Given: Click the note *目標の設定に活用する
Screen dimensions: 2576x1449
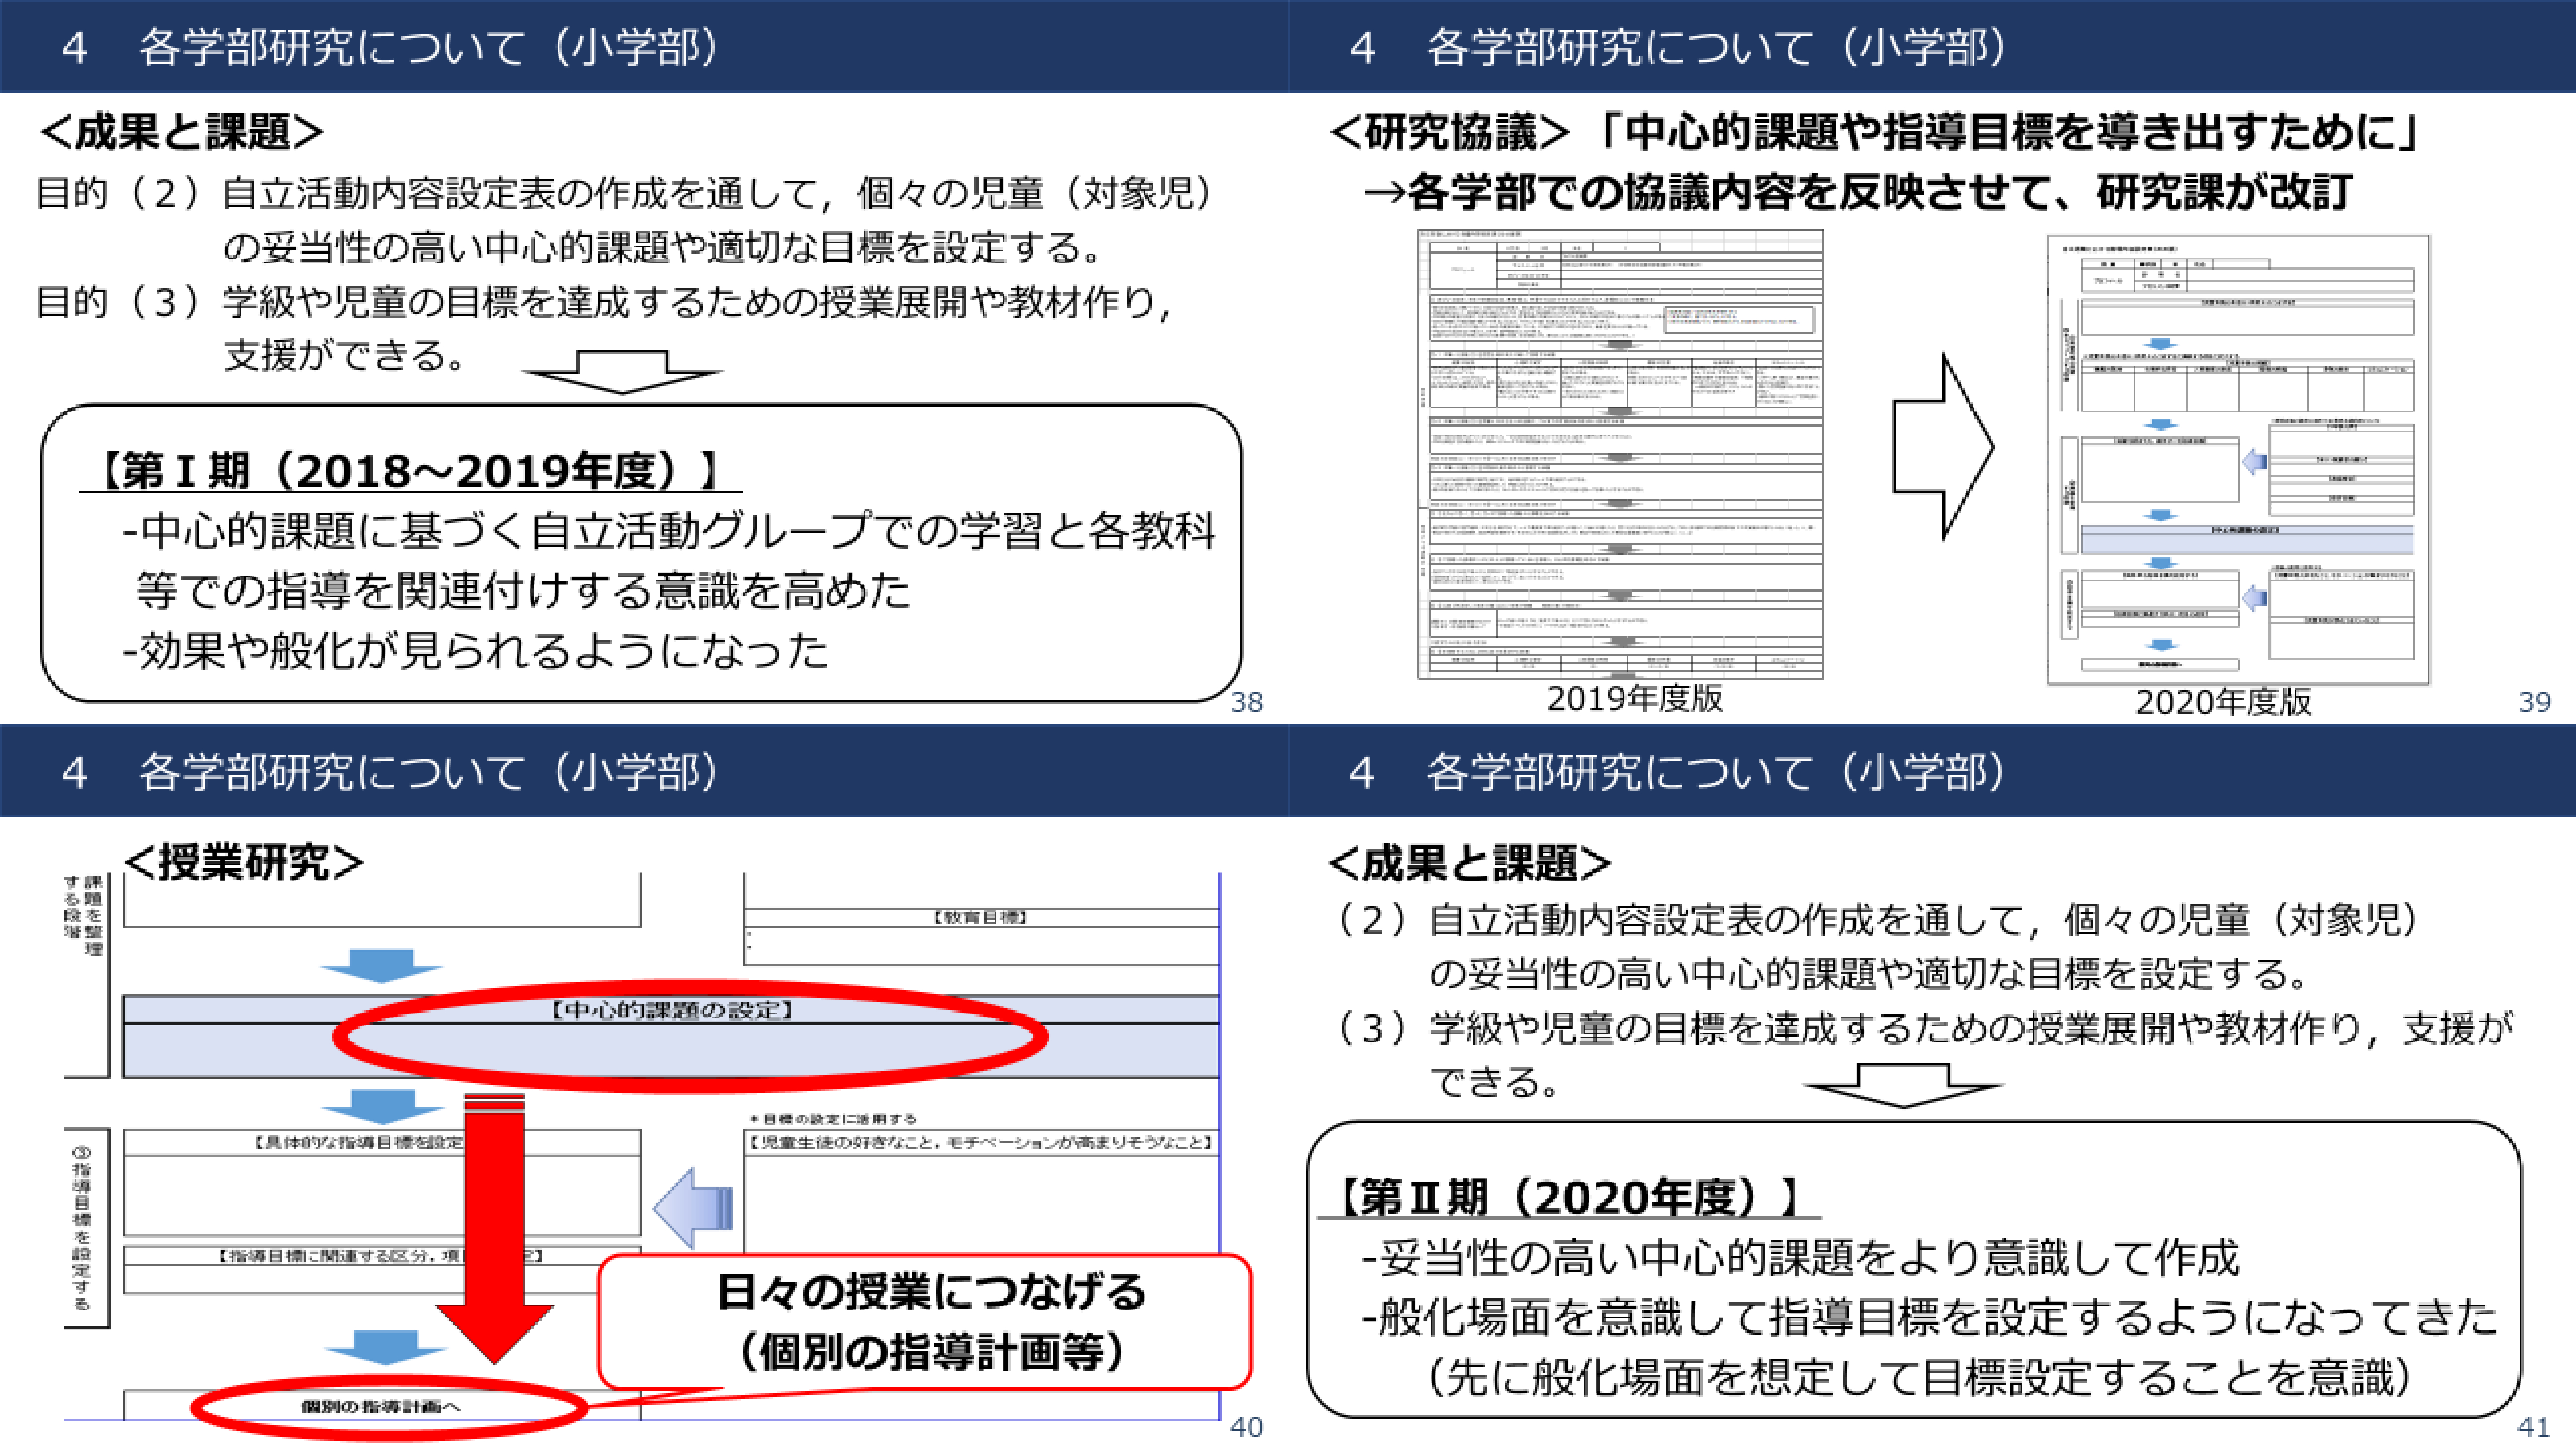Looking at the screenshot, I should (833, 1119).
